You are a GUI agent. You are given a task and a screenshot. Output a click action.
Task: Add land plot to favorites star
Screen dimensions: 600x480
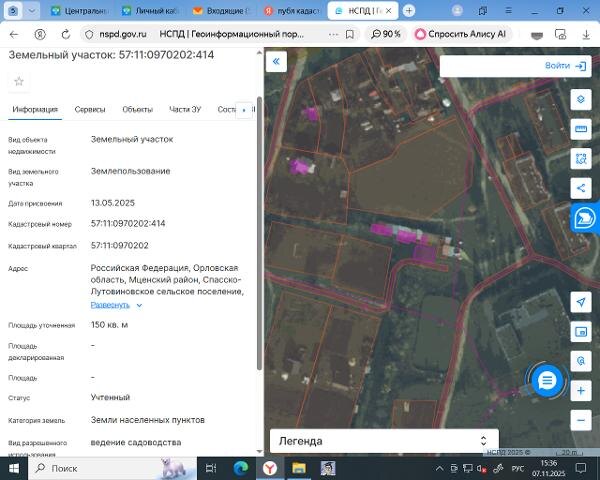point(19,81)
